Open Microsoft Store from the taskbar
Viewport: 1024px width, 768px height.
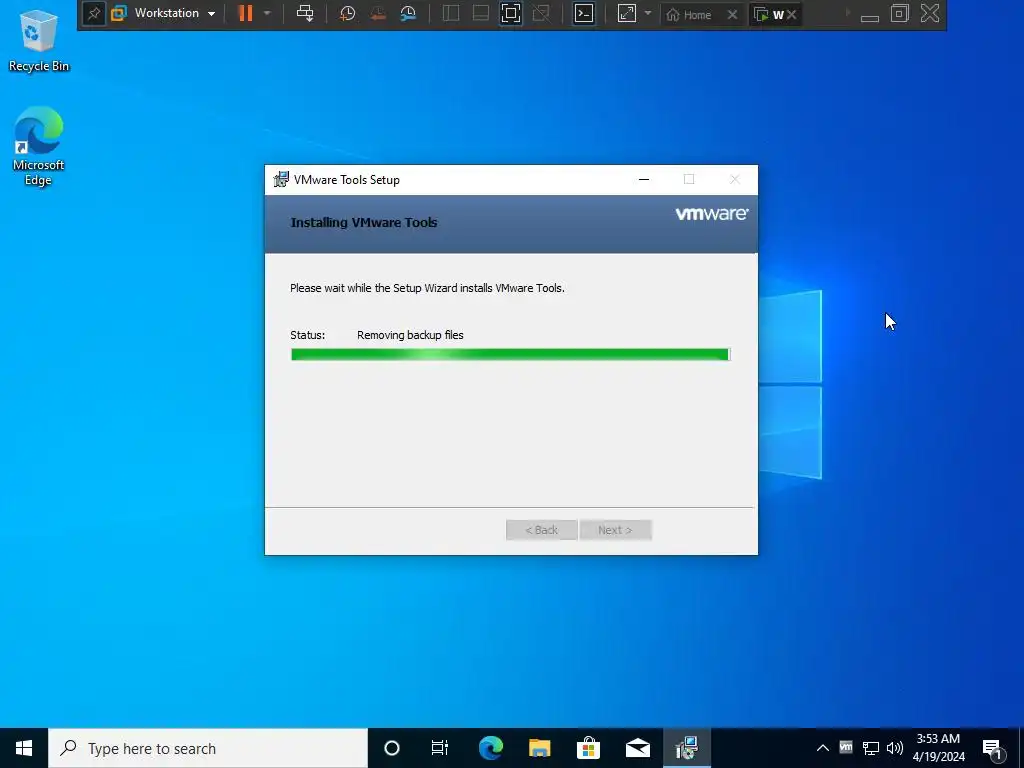coord(588,748)
